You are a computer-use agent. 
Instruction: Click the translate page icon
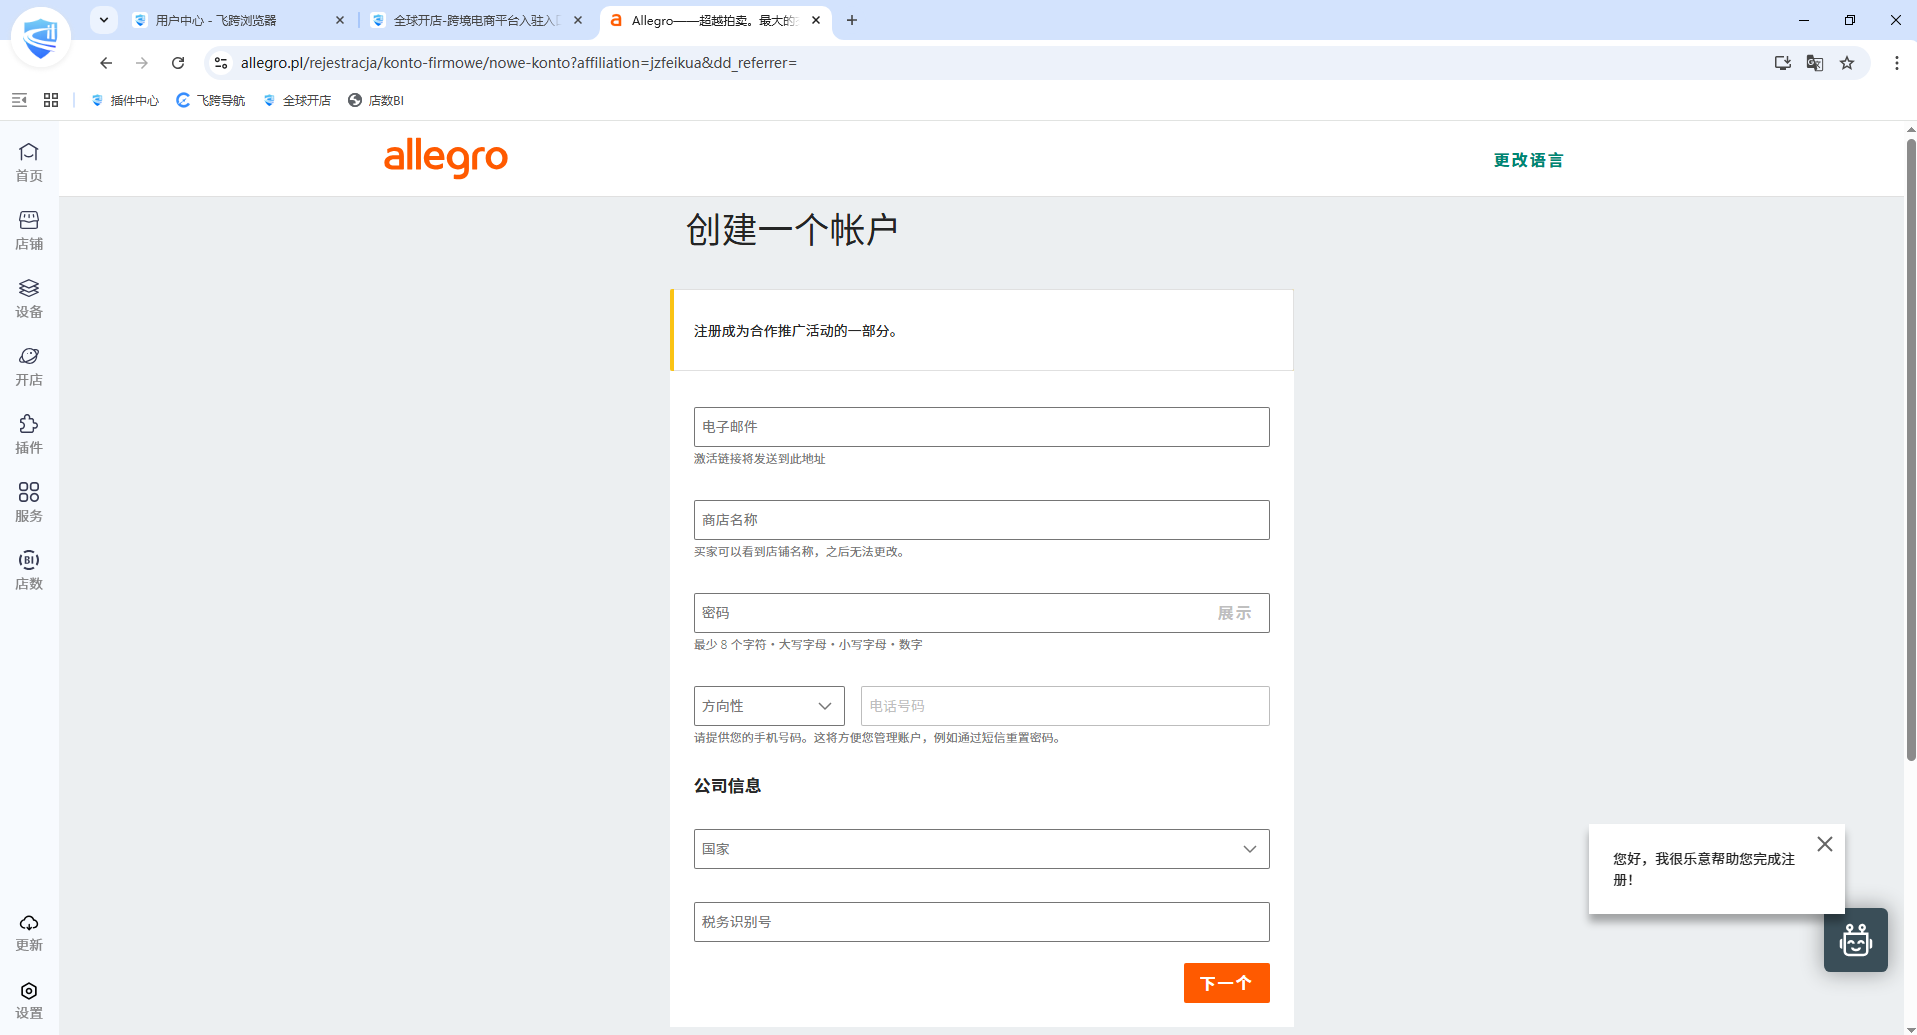click(x=1815, y=63)
